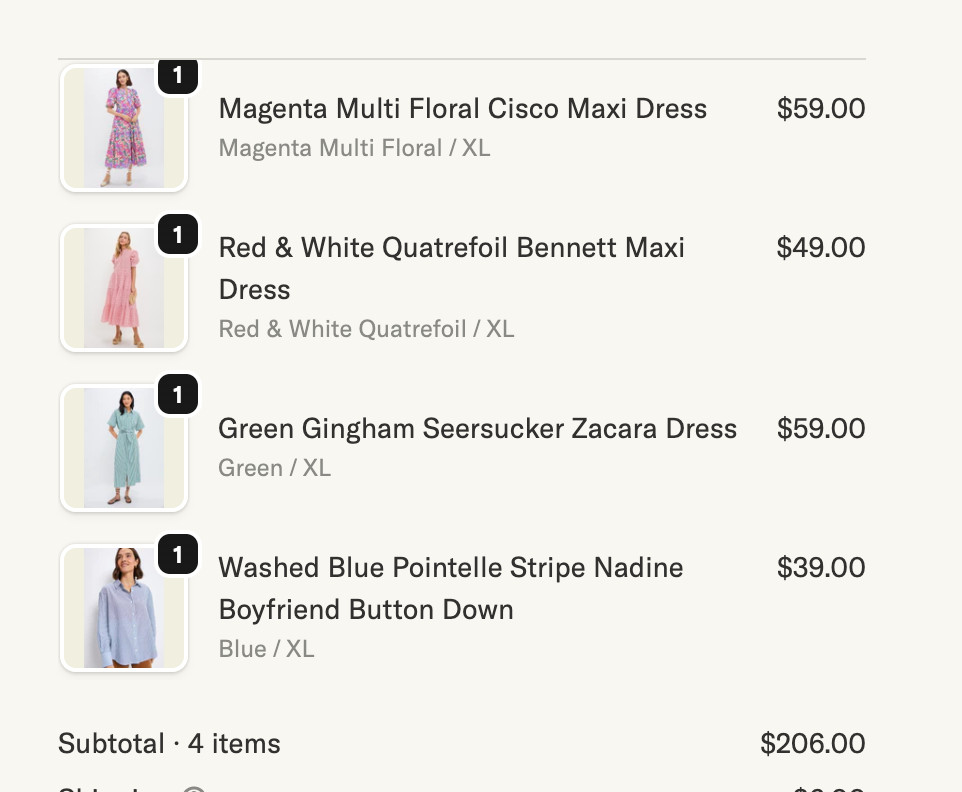The image size is (962, 792).
Task: Click the quantity badge on the Red Quatrefoil dress
Action: [x=178, y=236]
